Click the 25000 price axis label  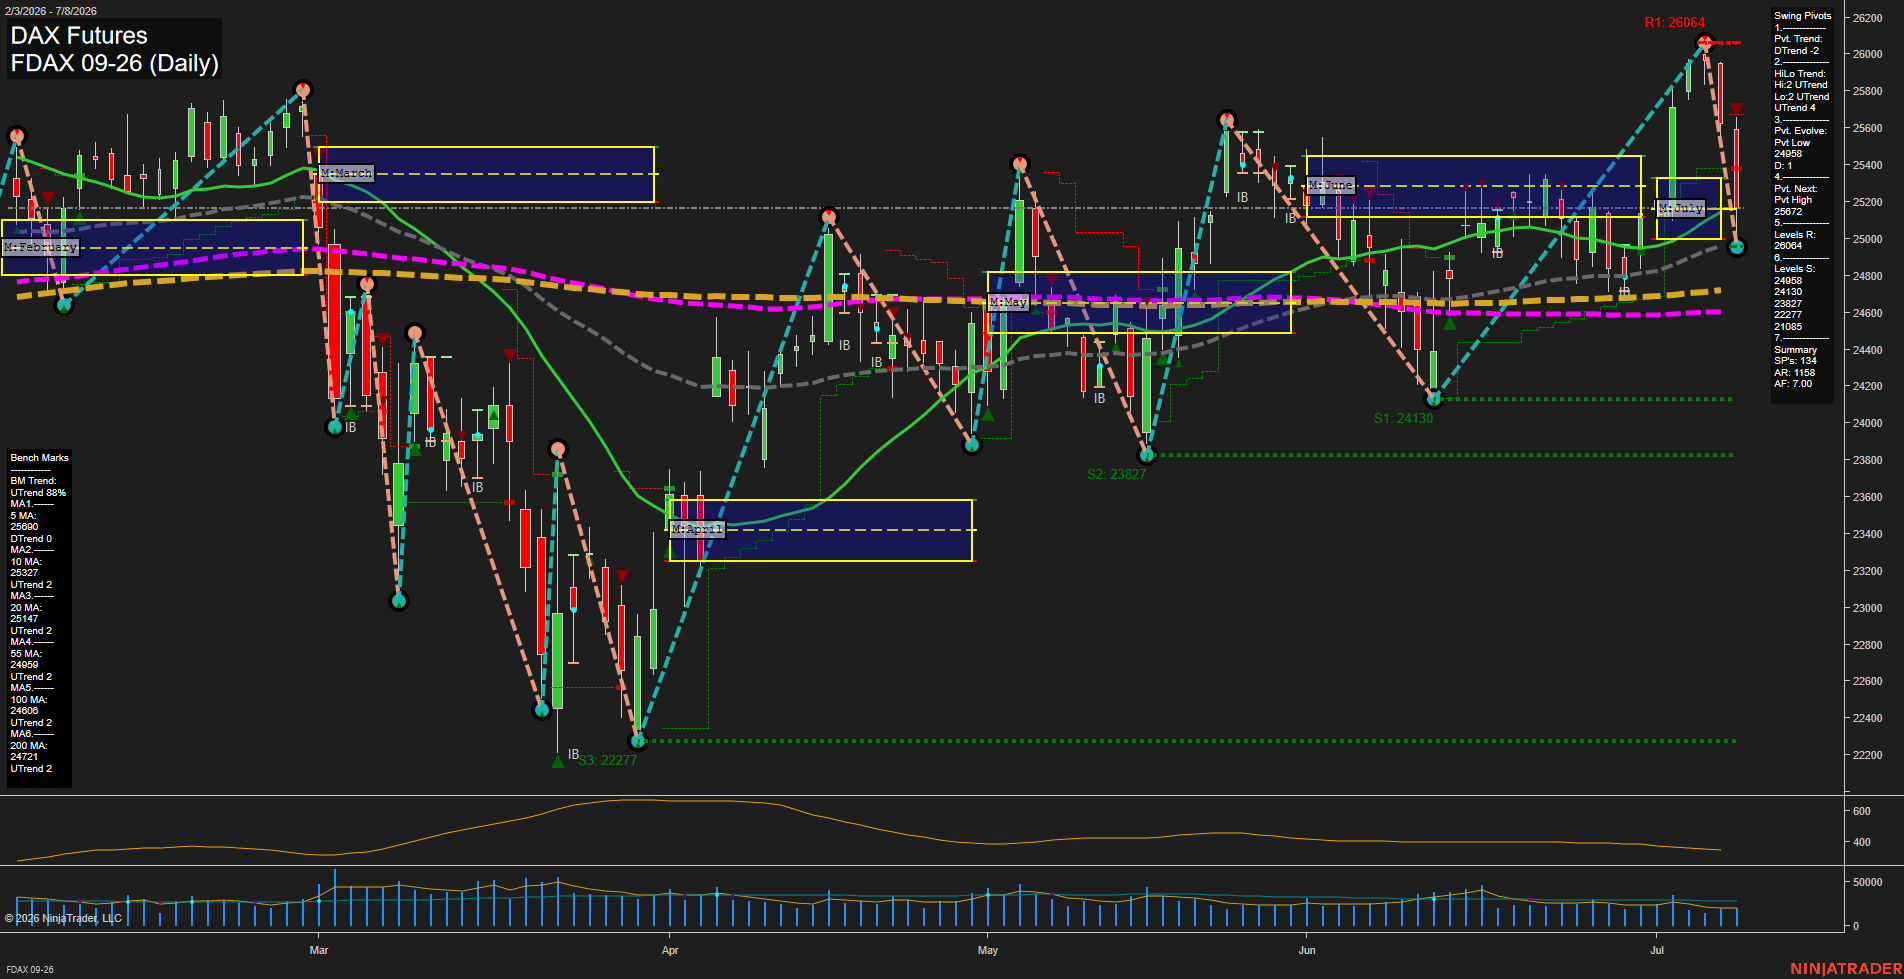click(1867, 239)
